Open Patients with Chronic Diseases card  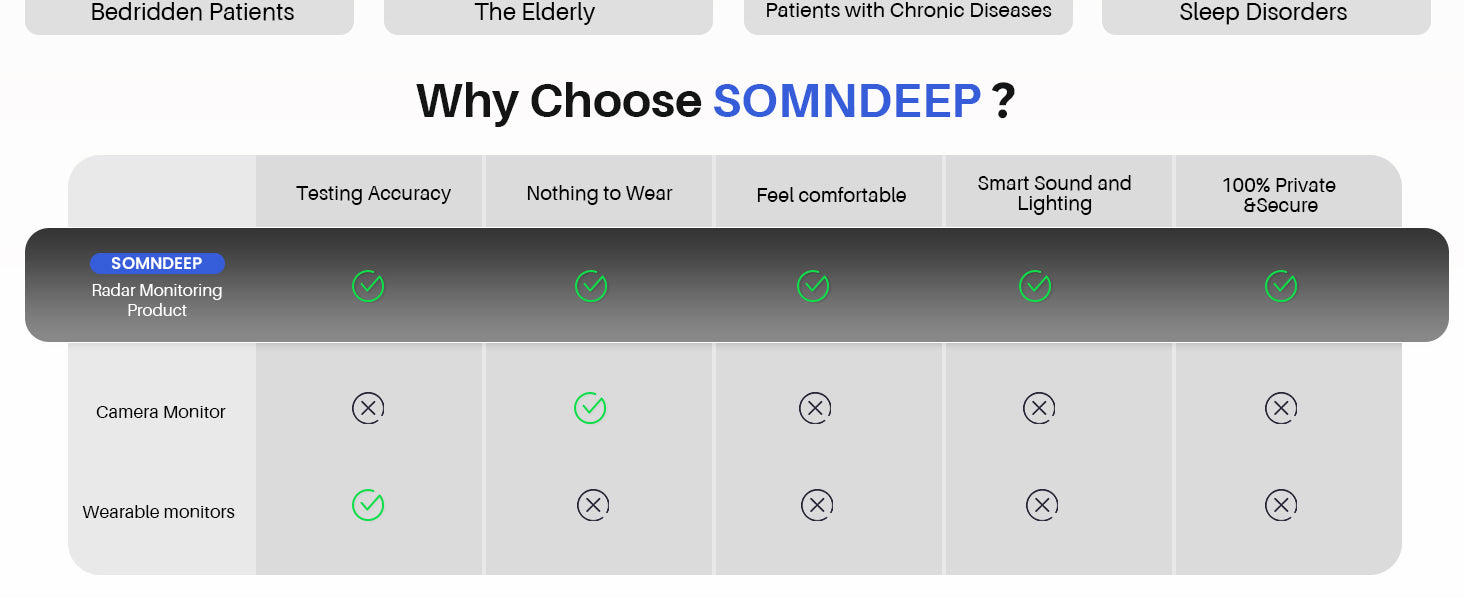[908, 14]
